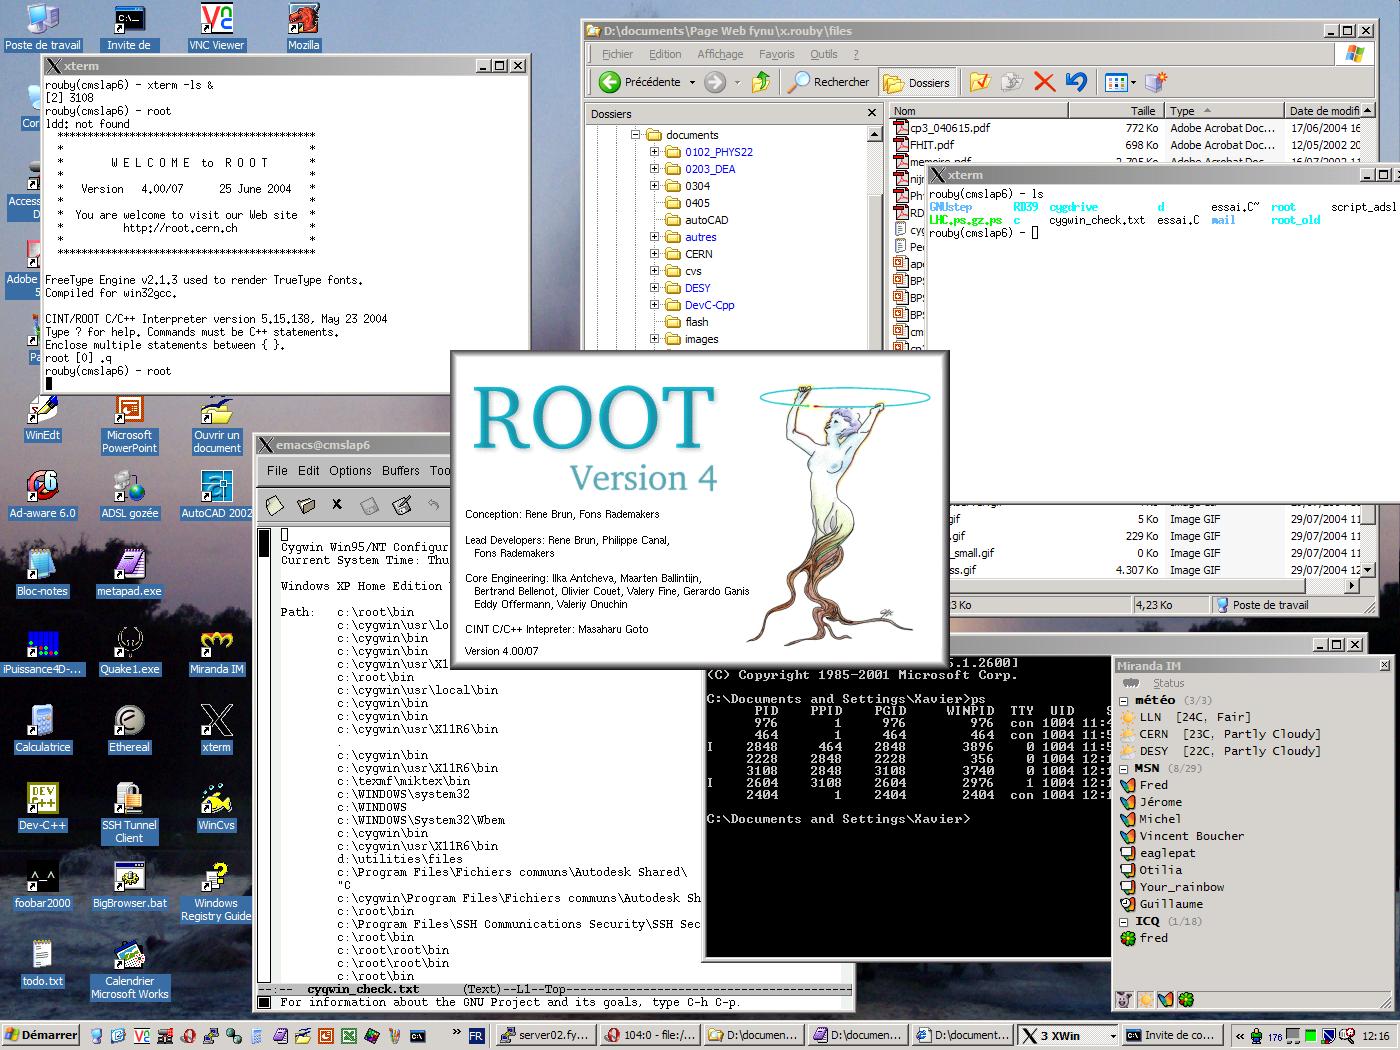Open the Fichier menu in Explorer
The width and height of the screenshot is (1400, 1050).
(x=616, y=54)
